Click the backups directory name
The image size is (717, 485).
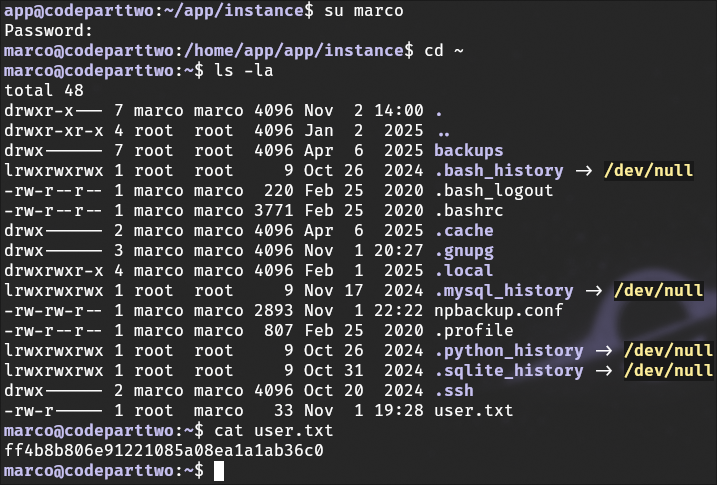[x=468, y=150]
